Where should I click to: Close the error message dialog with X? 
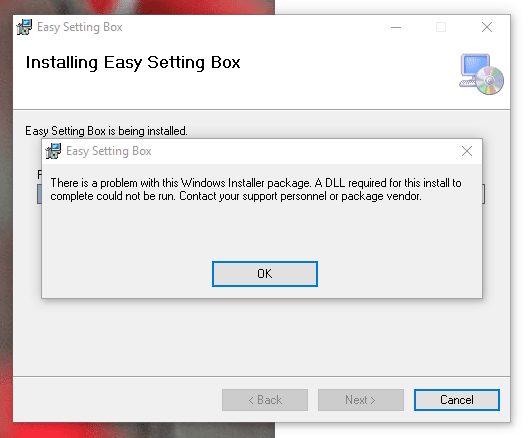tap(467, 151)
